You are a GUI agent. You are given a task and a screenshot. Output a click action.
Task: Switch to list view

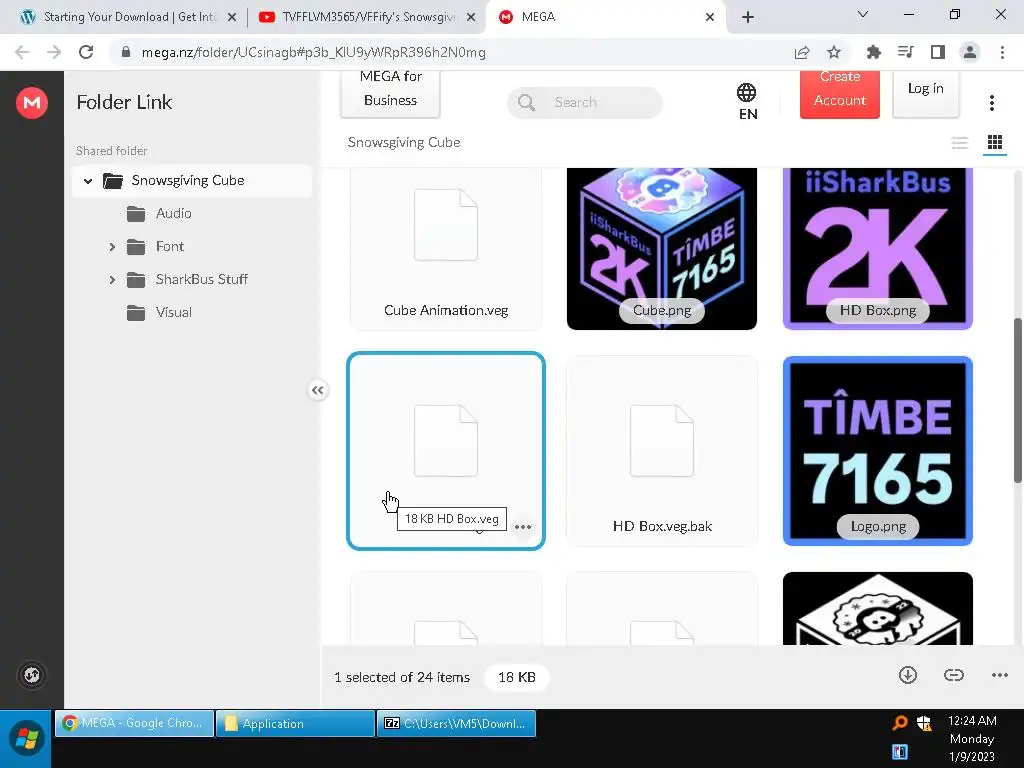coord(959,142)
